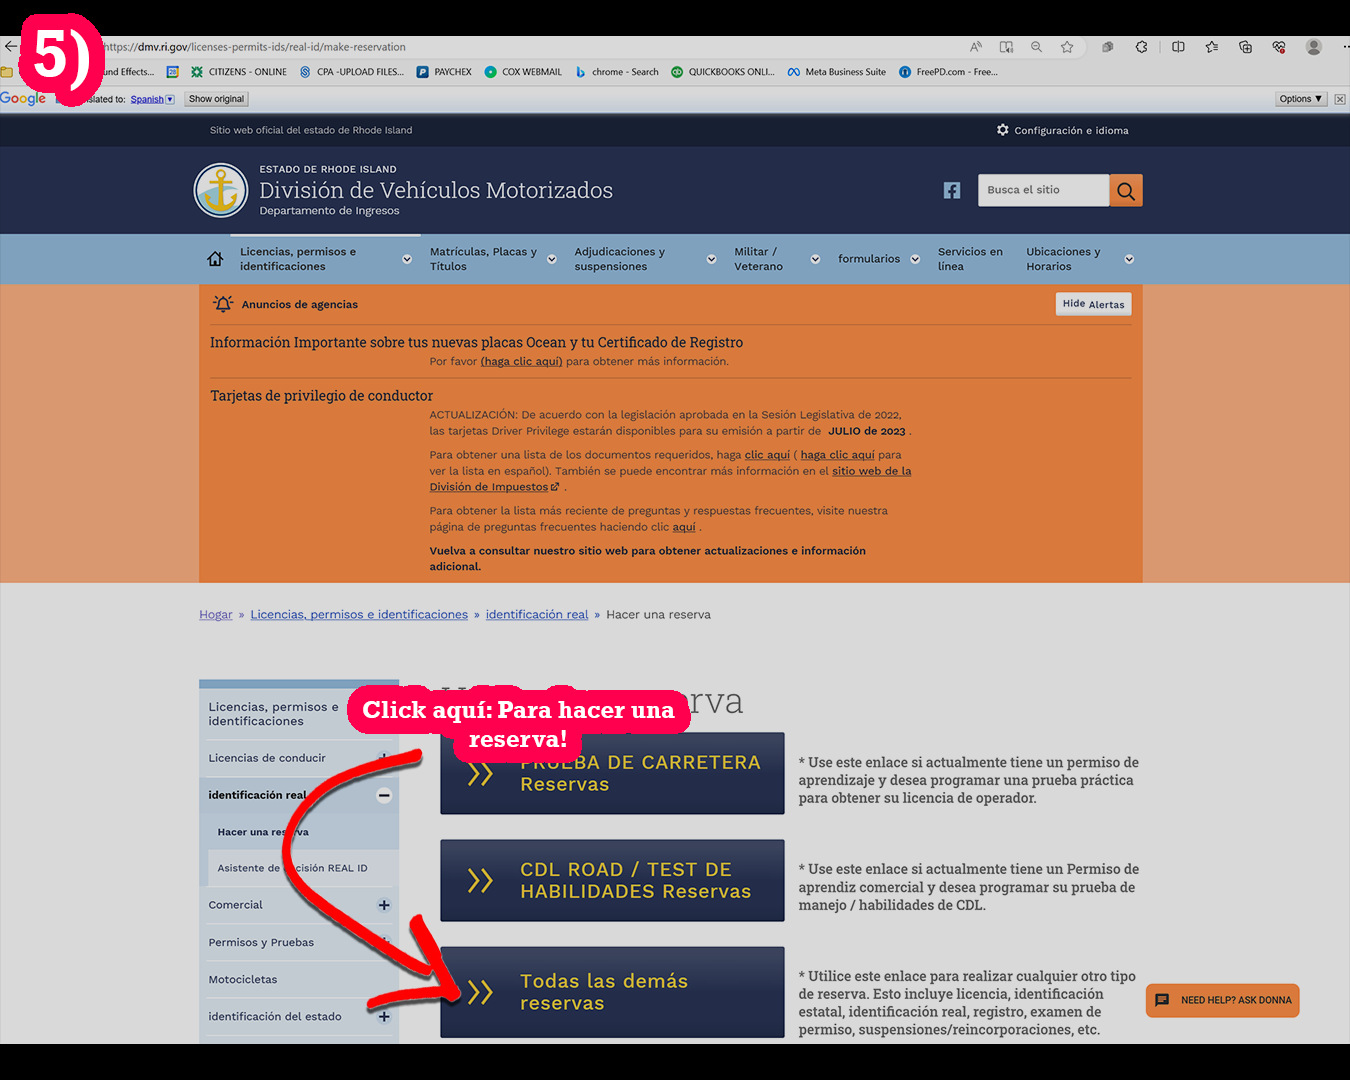
Task: Bookmark page with the star icon
Action: click(1067, 47)
